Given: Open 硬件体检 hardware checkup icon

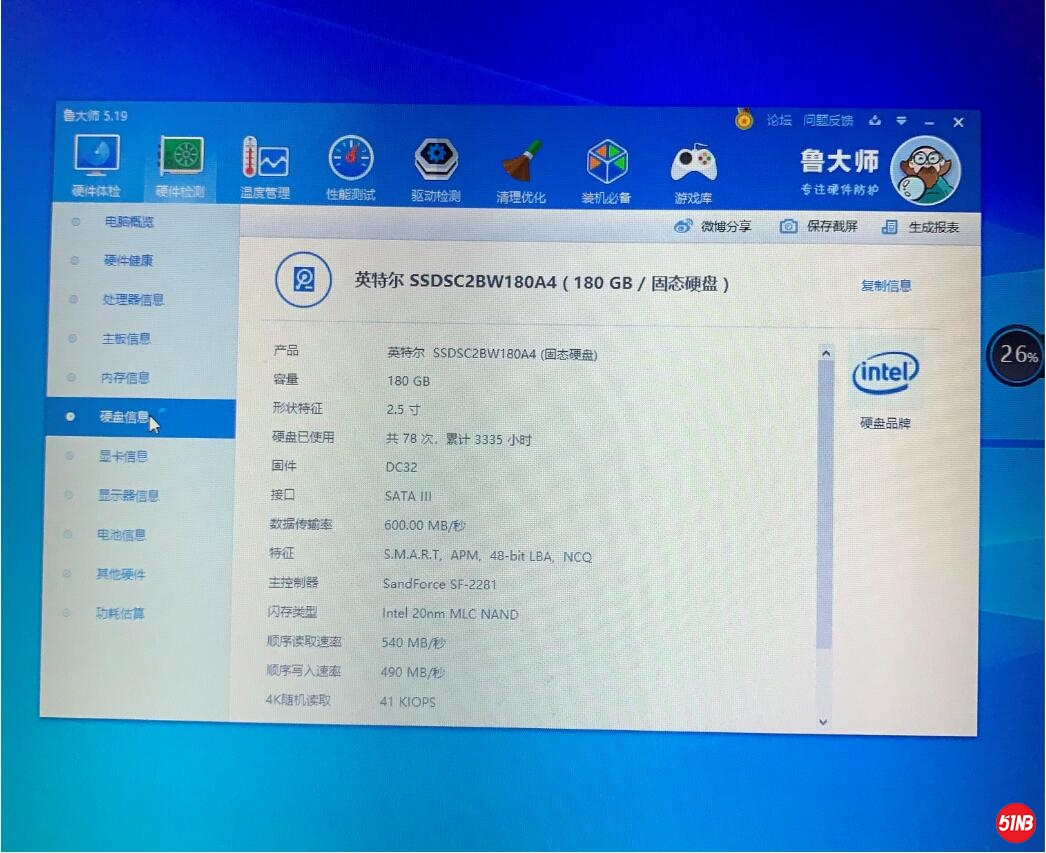Looking at the screenshot, I should tap(97, 165).
